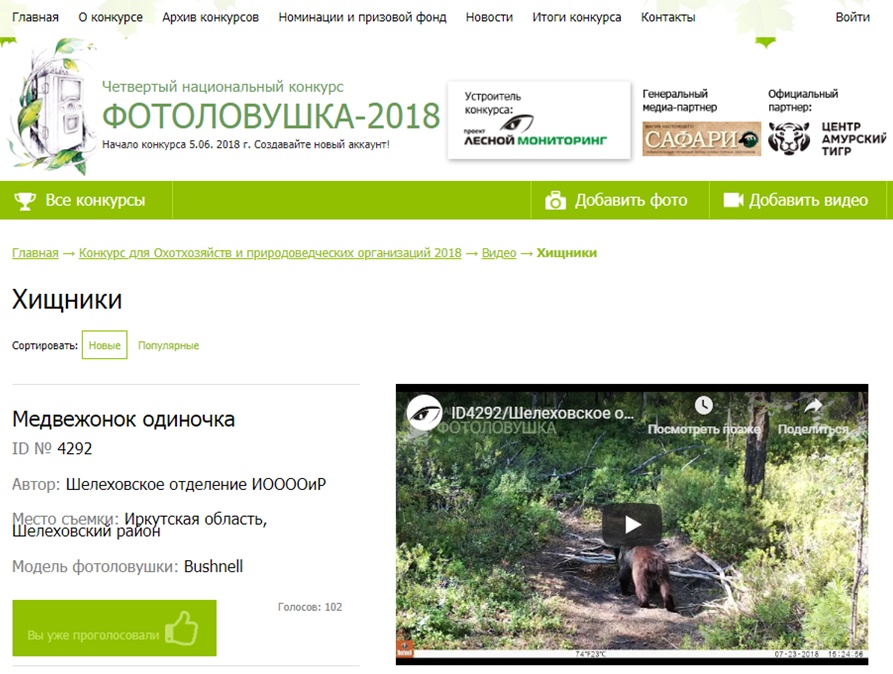Click the Share arrow icon on video
Screen dimensions: 893x674
[813, 406]
